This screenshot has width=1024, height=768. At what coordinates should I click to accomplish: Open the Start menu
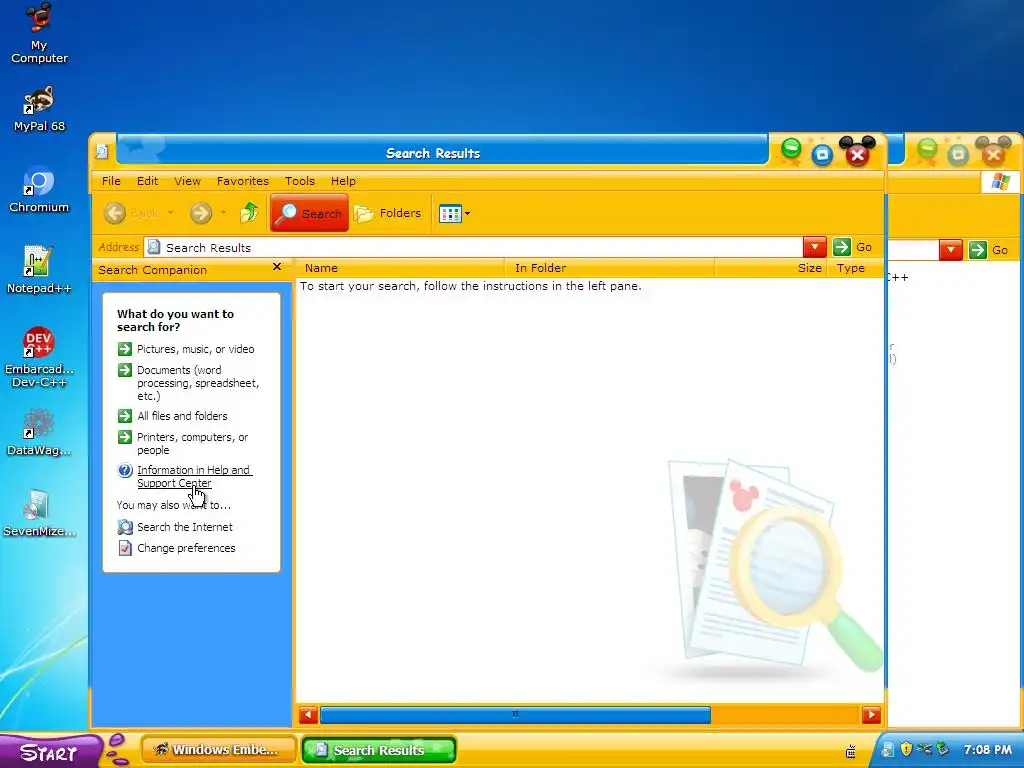point(50,752)
